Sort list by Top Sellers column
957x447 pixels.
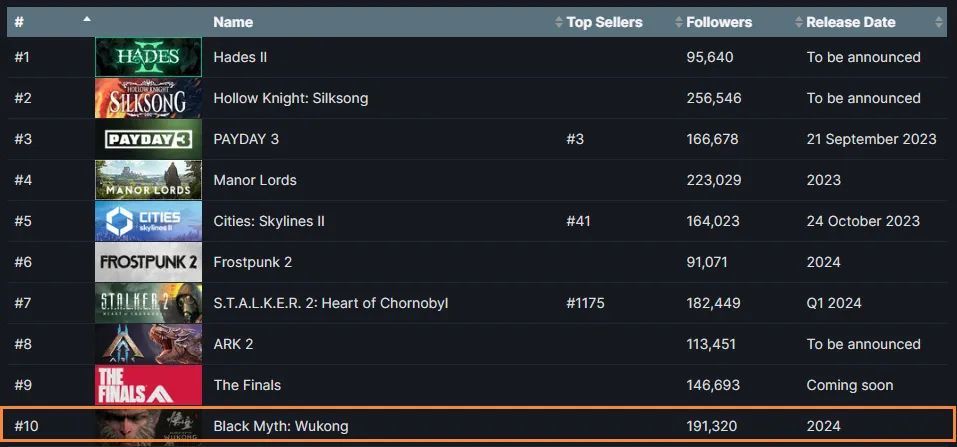pyautogui.click(x=604, y=22)
